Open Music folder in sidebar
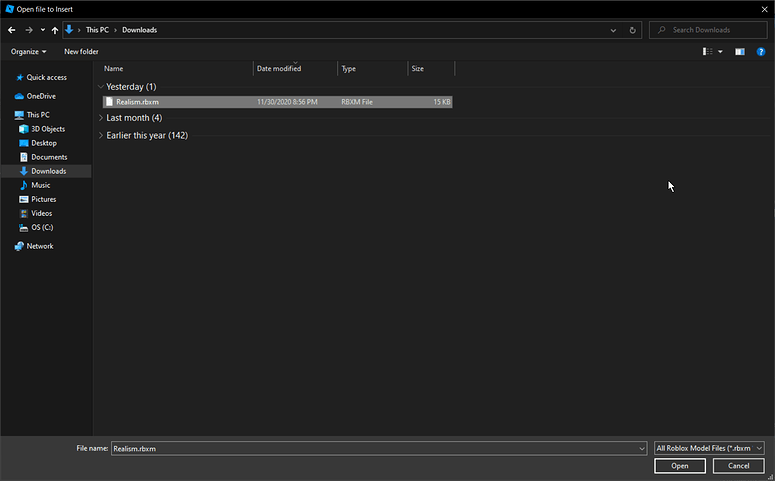The width and height of the screenshot is (775, 481). point(41,185)
